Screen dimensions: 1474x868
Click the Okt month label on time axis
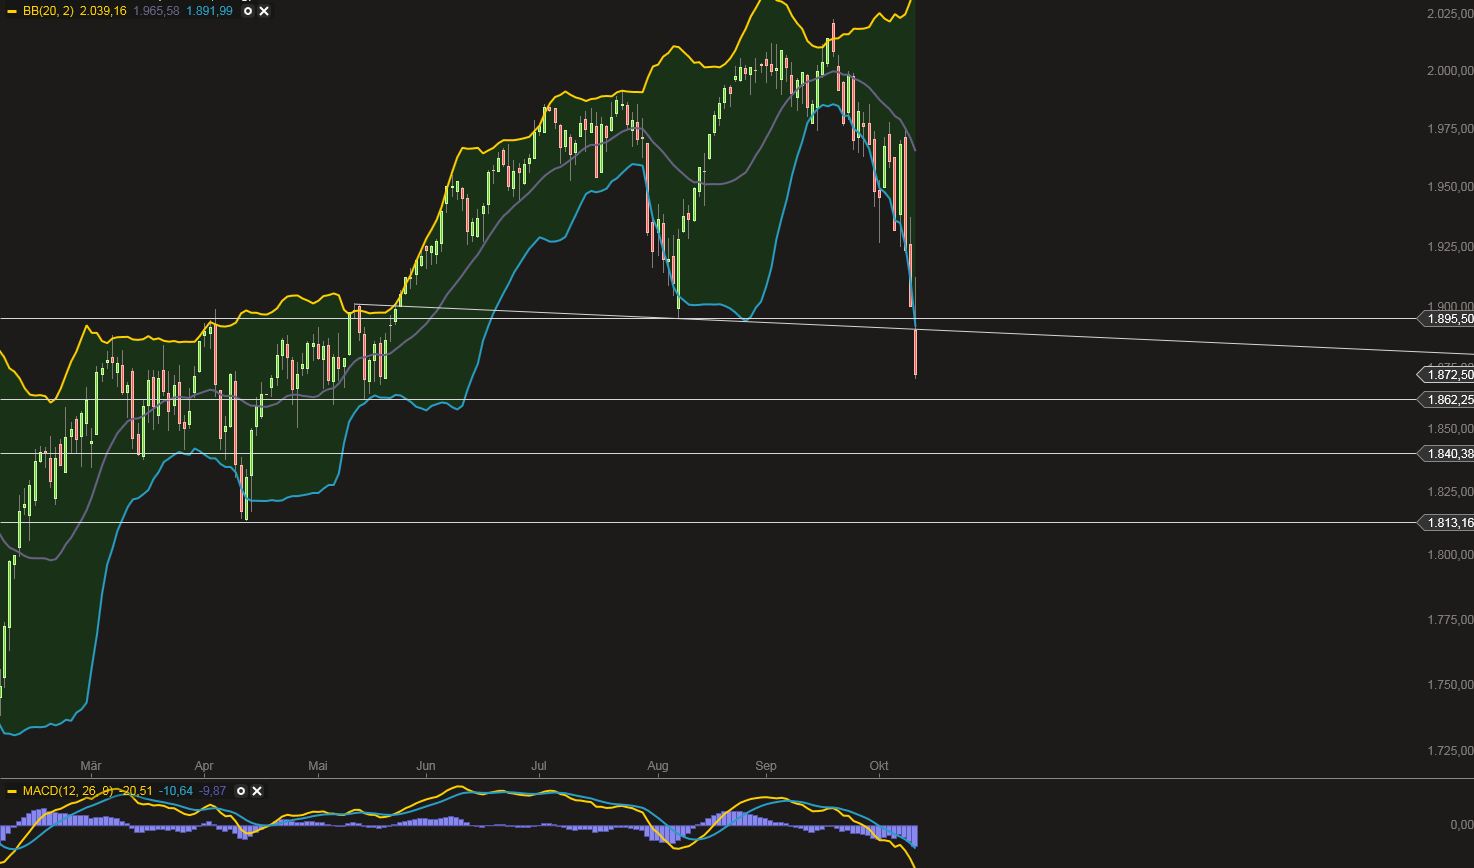[879, 766]
